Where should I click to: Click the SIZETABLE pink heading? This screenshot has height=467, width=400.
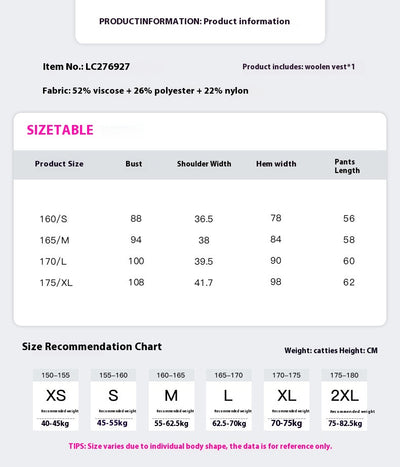[60, 130]
